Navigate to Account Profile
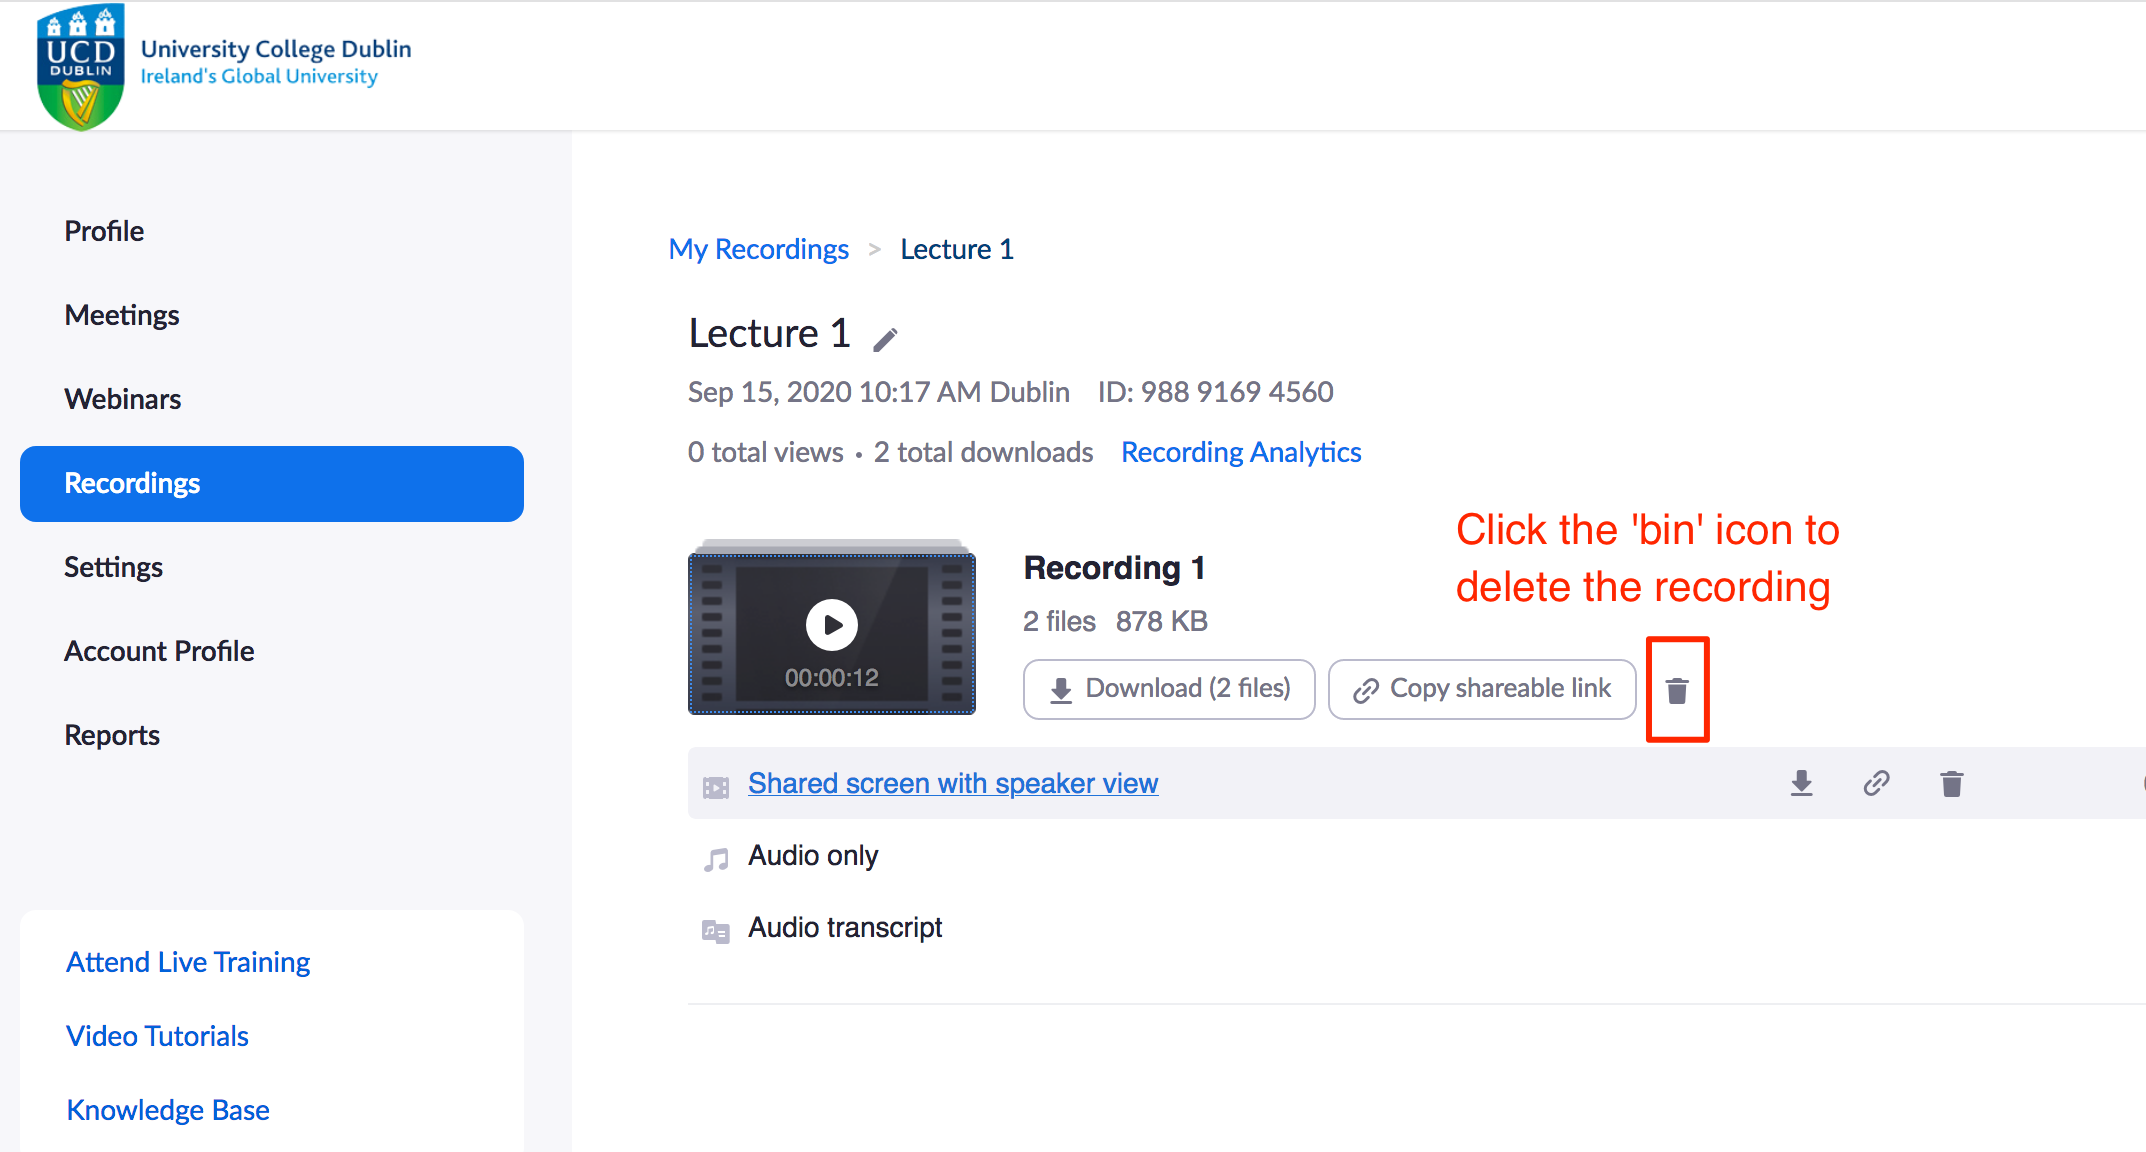This screenshot has height=1152, width=2146. click(x=159, y=651)
